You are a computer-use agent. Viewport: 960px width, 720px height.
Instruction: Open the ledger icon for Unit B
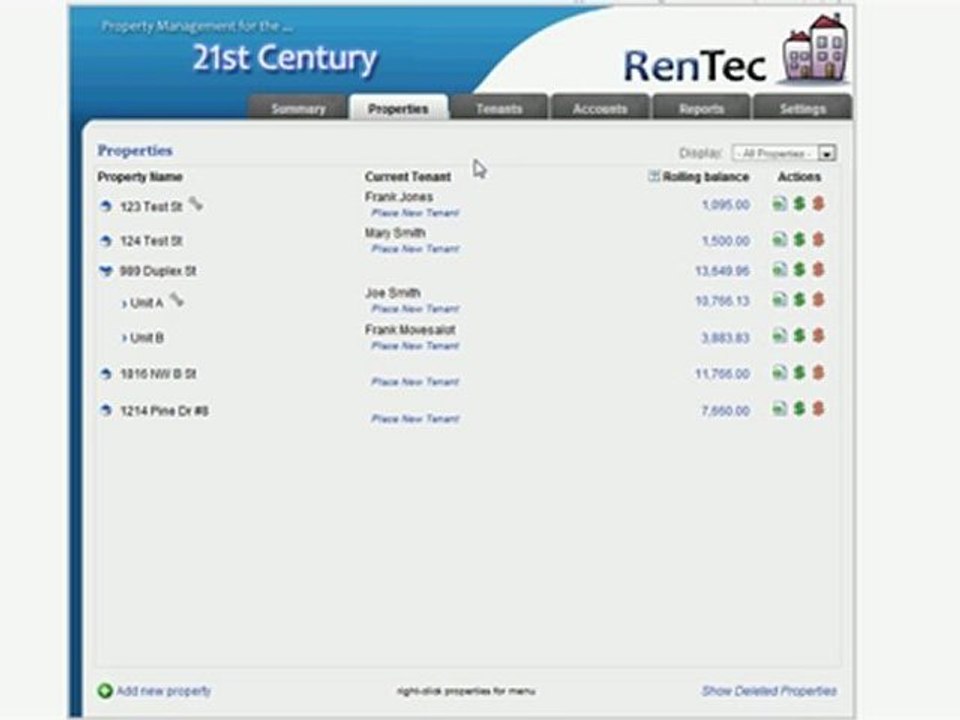click(779, 336)
